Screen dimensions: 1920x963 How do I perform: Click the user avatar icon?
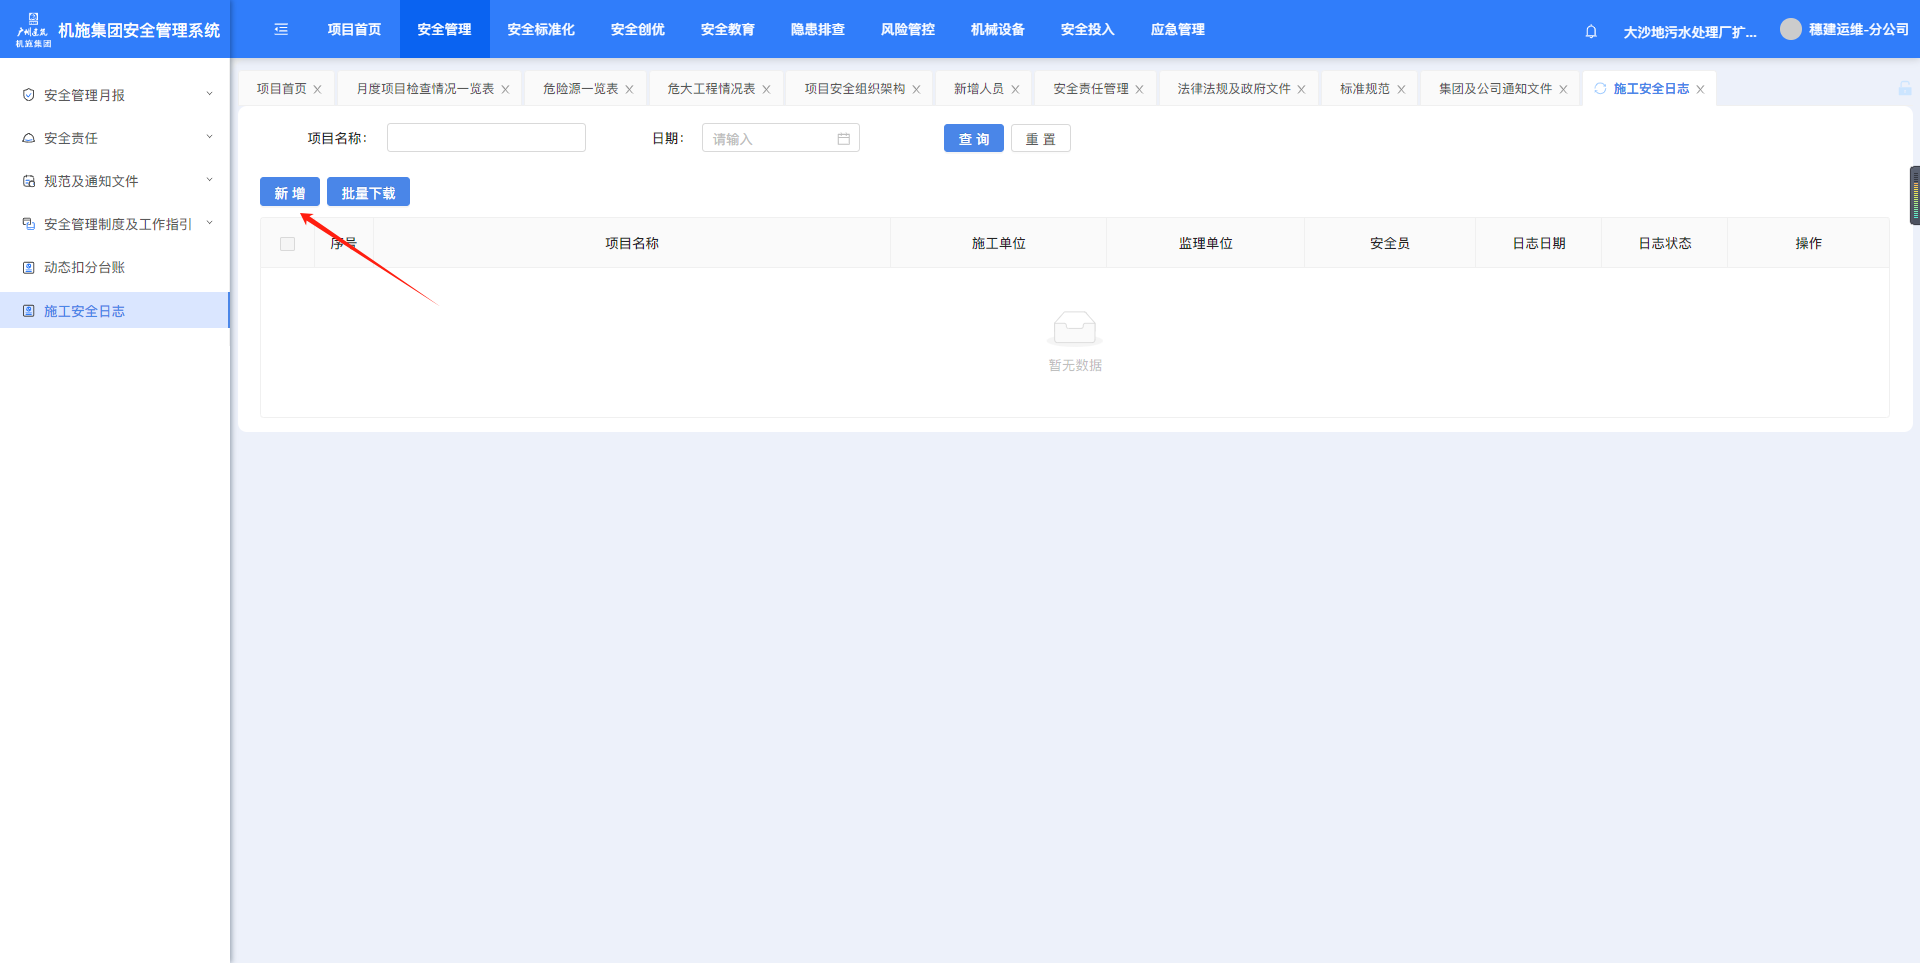(x=1790, y=30)
